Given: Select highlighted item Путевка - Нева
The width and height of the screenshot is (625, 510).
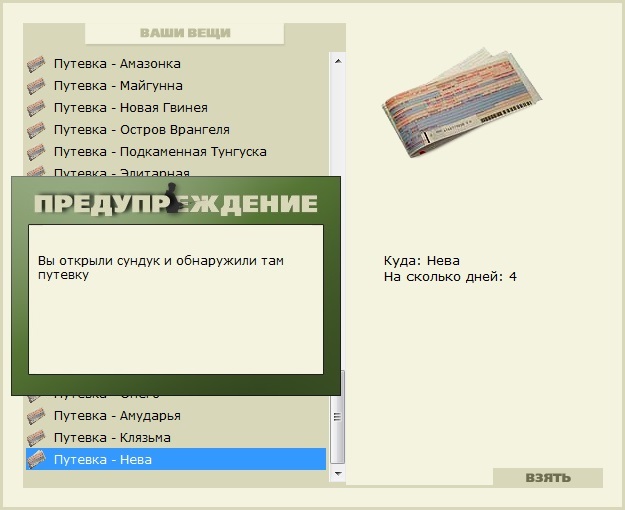Looking at the screenshot, I should pyautogui.click(x=176, y=459).
